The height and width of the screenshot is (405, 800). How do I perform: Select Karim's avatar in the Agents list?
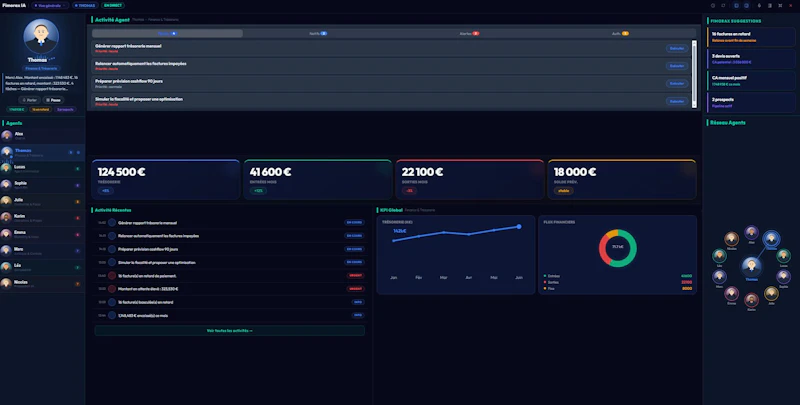pos(6,217)
